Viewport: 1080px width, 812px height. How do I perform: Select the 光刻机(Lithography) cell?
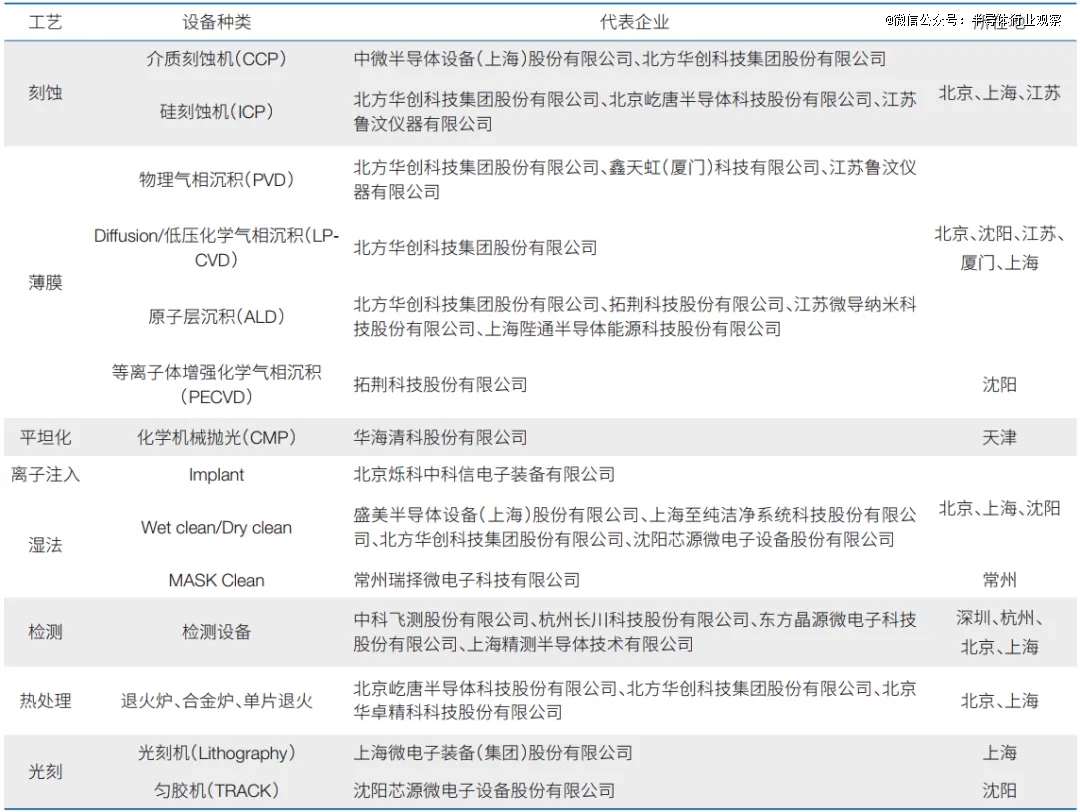coord(216,753)
